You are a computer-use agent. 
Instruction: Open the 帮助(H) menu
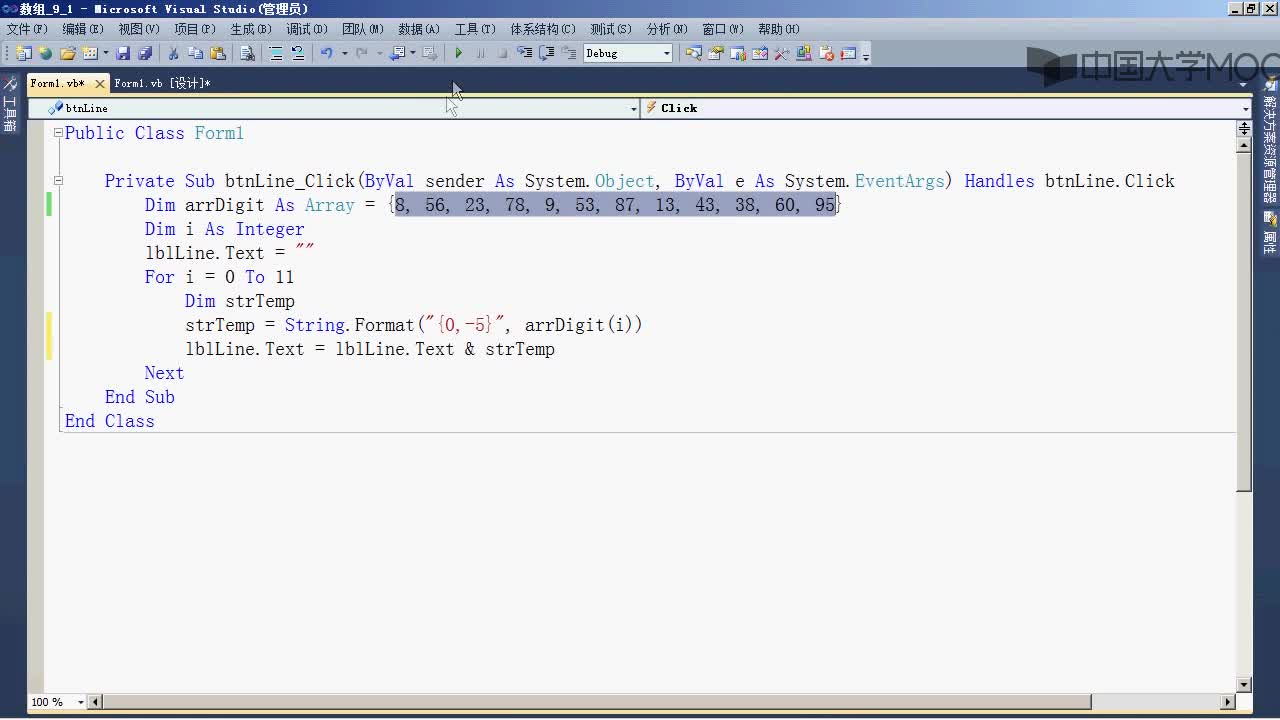[x=778, y=29]
